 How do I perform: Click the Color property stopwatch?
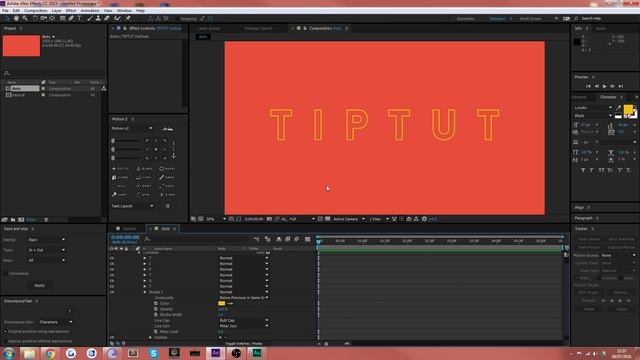[x=156, y=303]
